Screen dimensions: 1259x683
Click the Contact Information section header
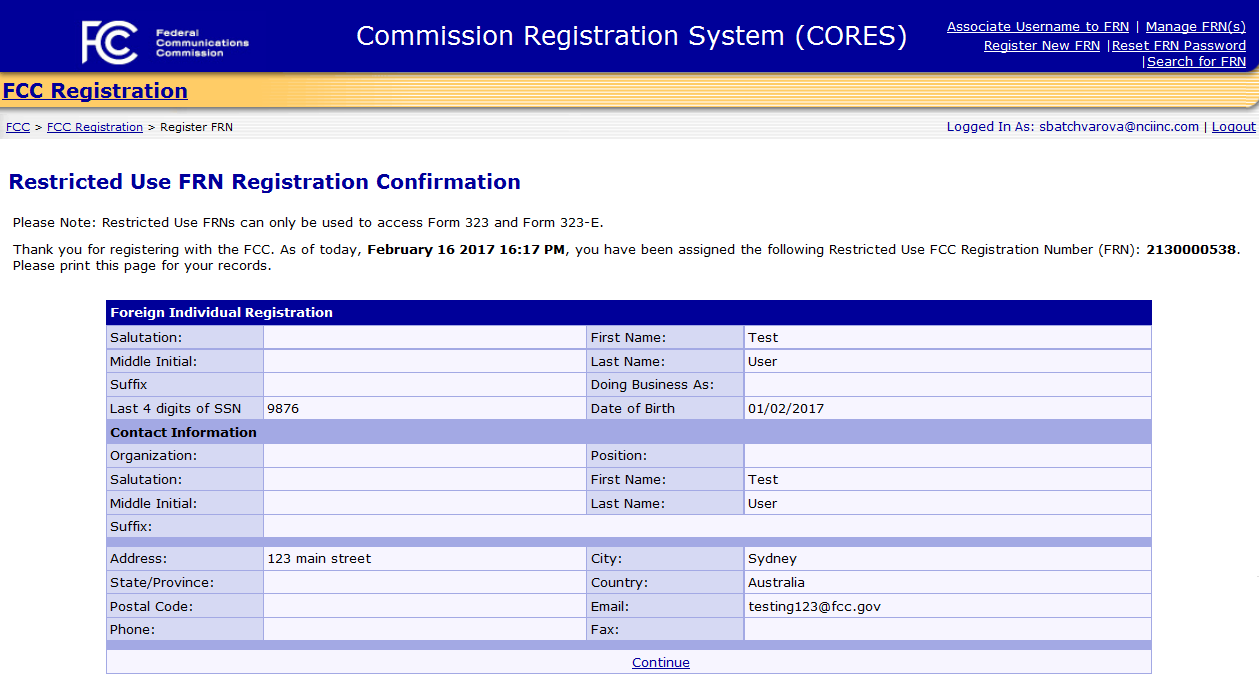click(183, 433)
